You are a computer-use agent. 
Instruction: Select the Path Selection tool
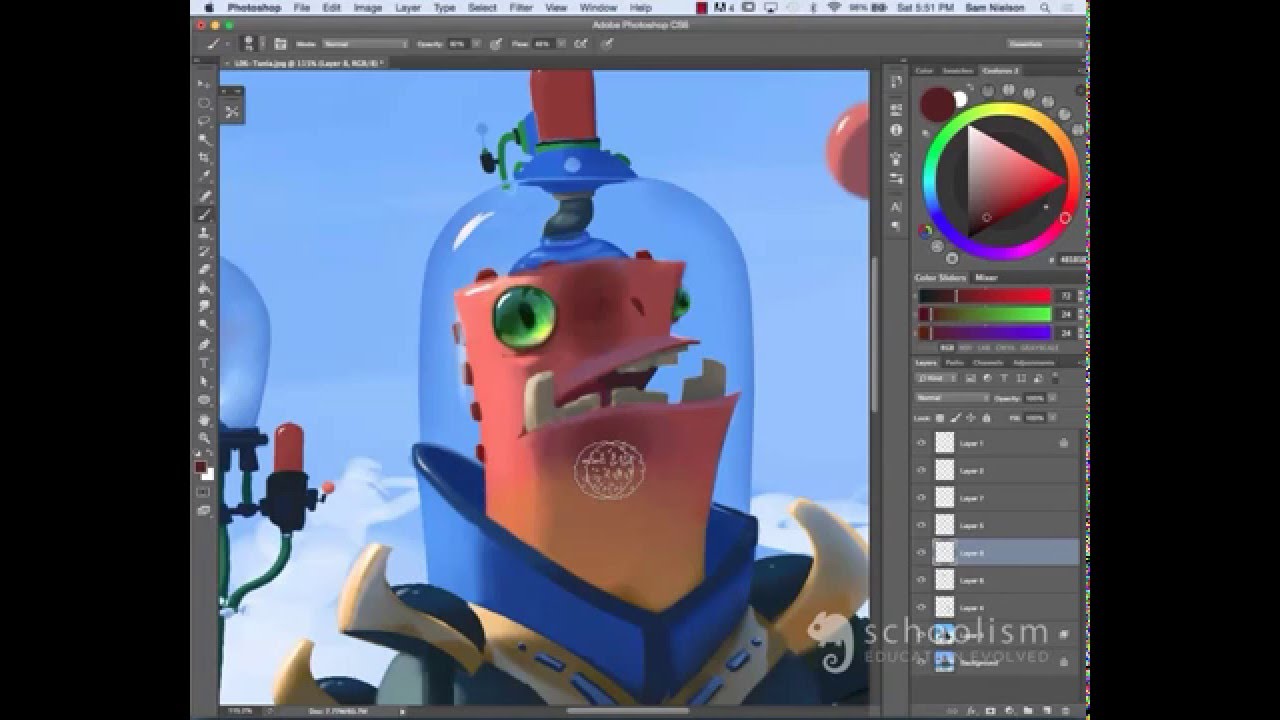click(204, 381)
